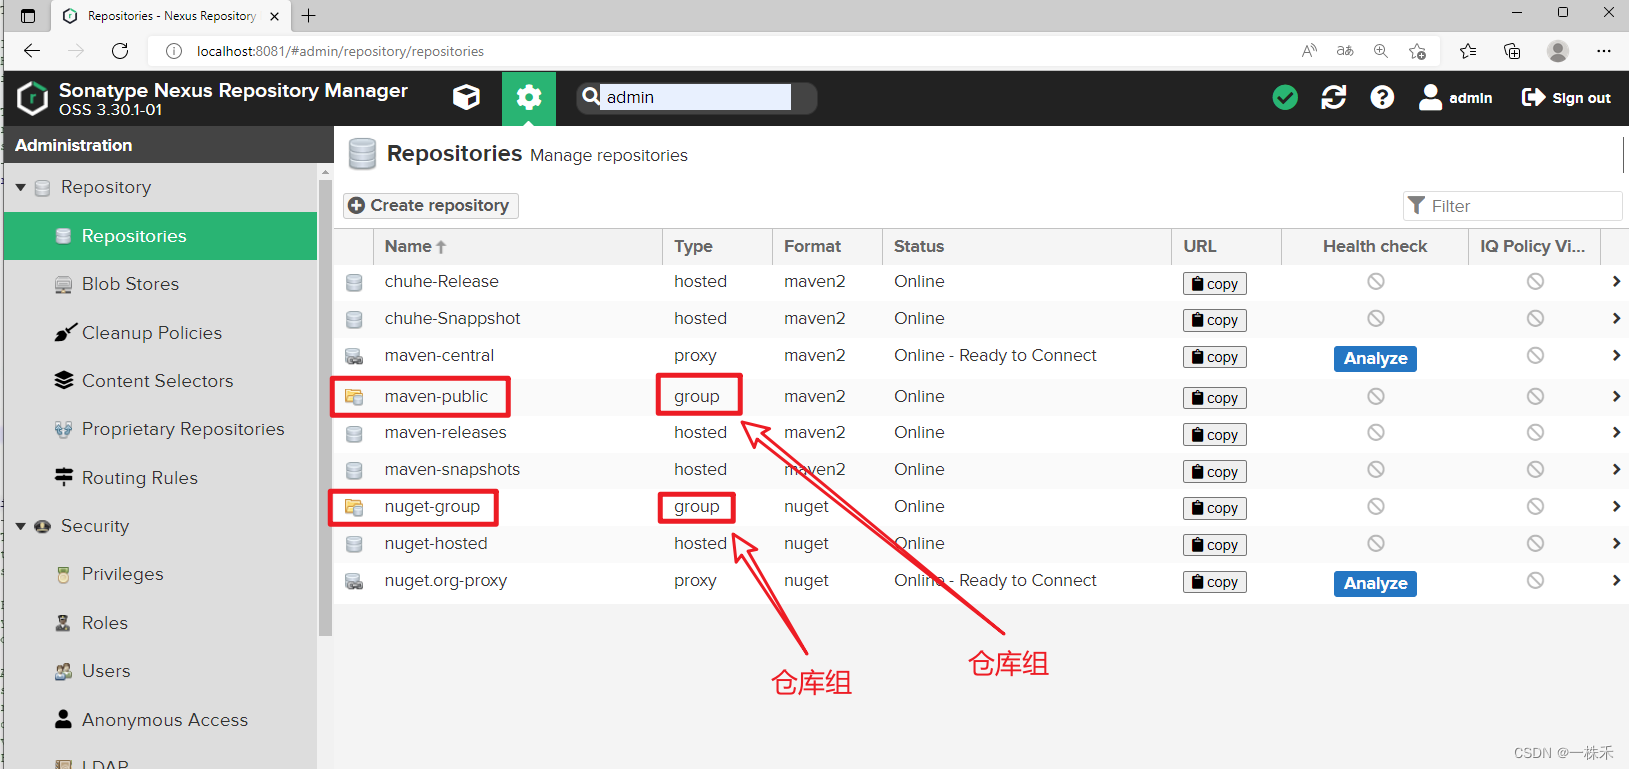The width and height of the screenshot is (1629, 769).
Task: Collapse the Security tree section
Action: coord(21,526)
